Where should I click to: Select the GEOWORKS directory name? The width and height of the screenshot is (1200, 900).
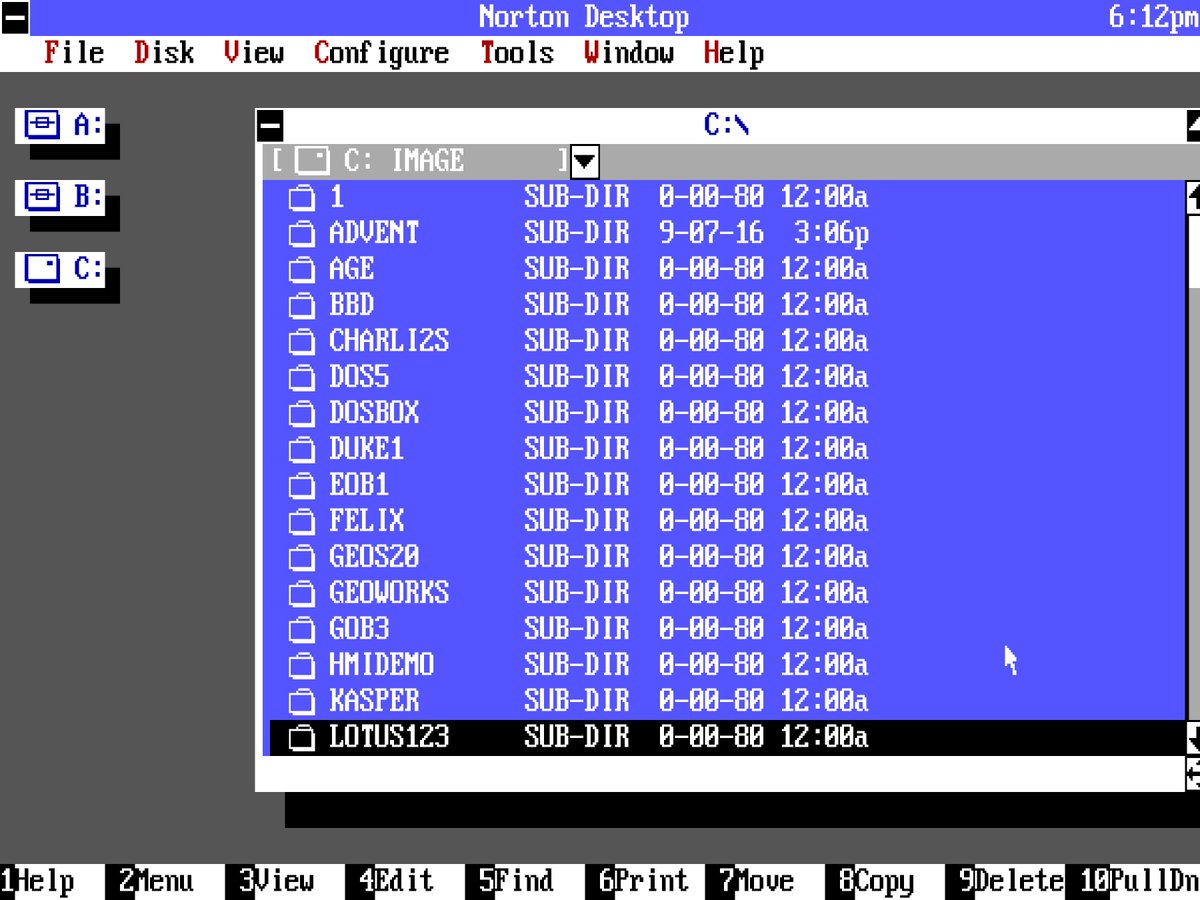click(389, 595)
